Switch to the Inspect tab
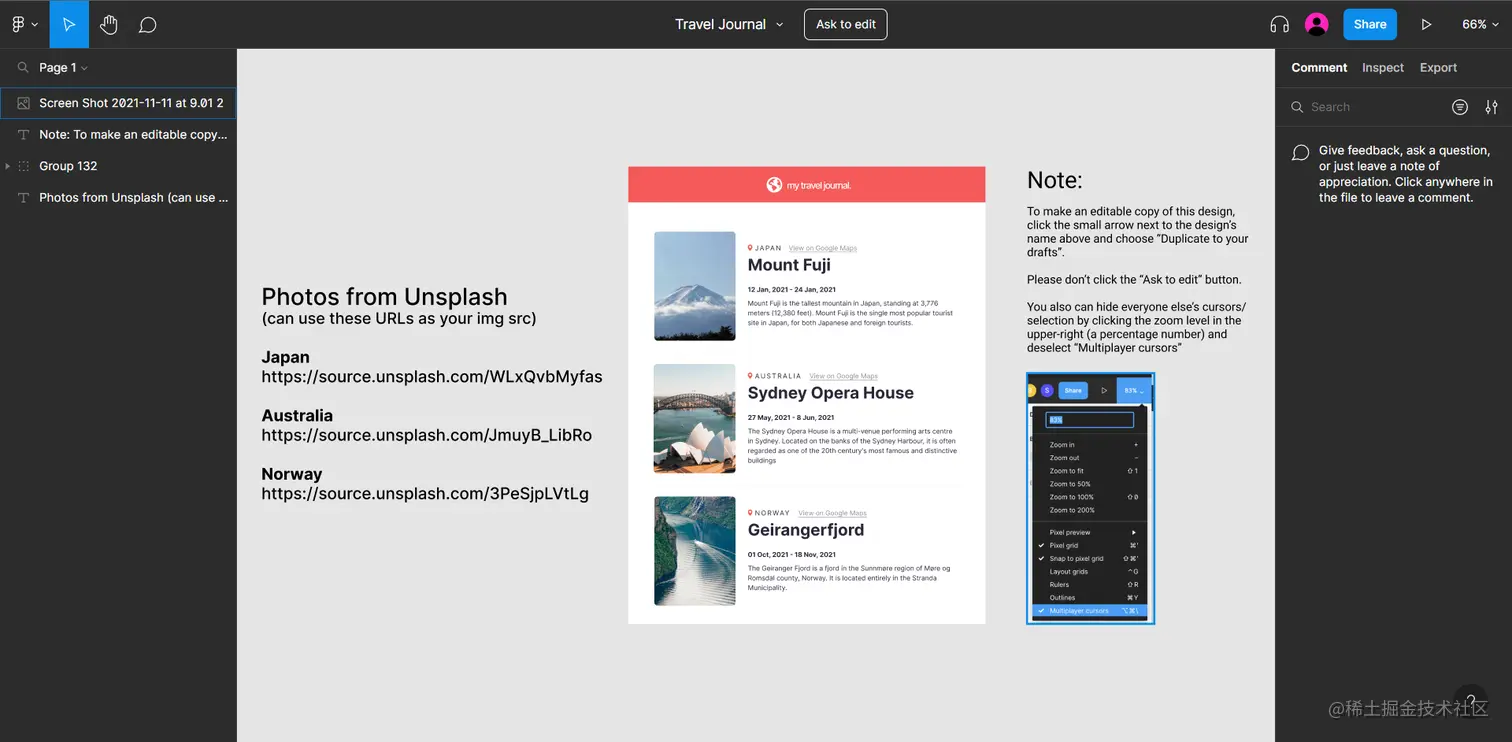 tap(1383, 68)
